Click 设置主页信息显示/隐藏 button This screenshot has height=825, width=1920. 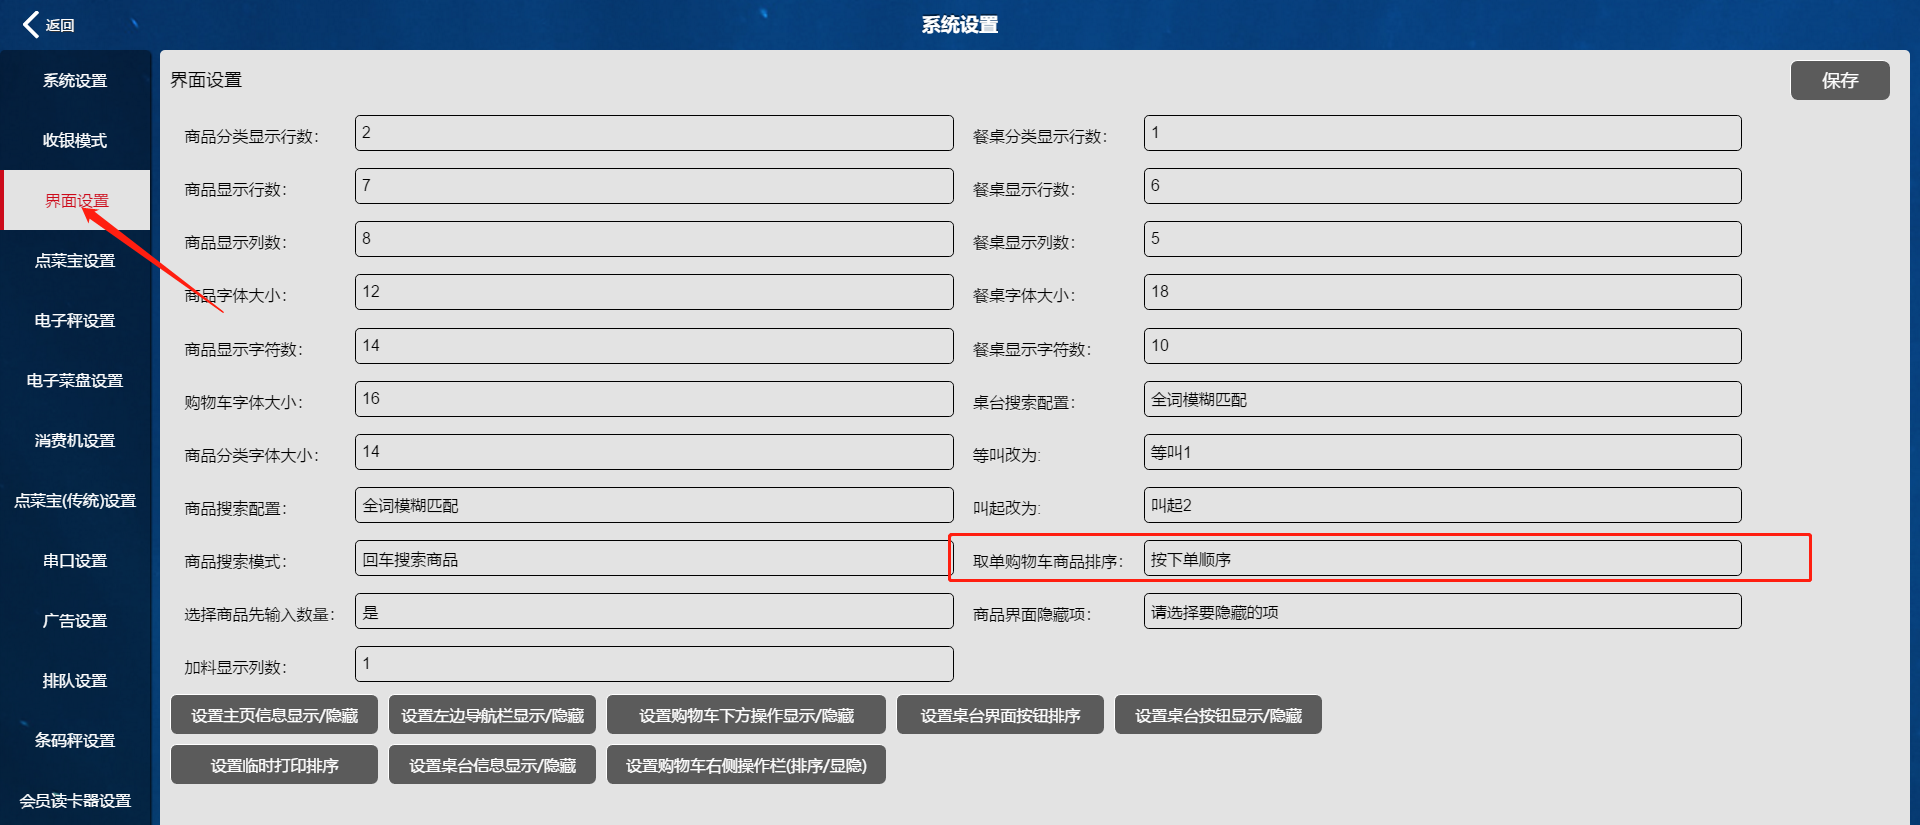[274, 715]
